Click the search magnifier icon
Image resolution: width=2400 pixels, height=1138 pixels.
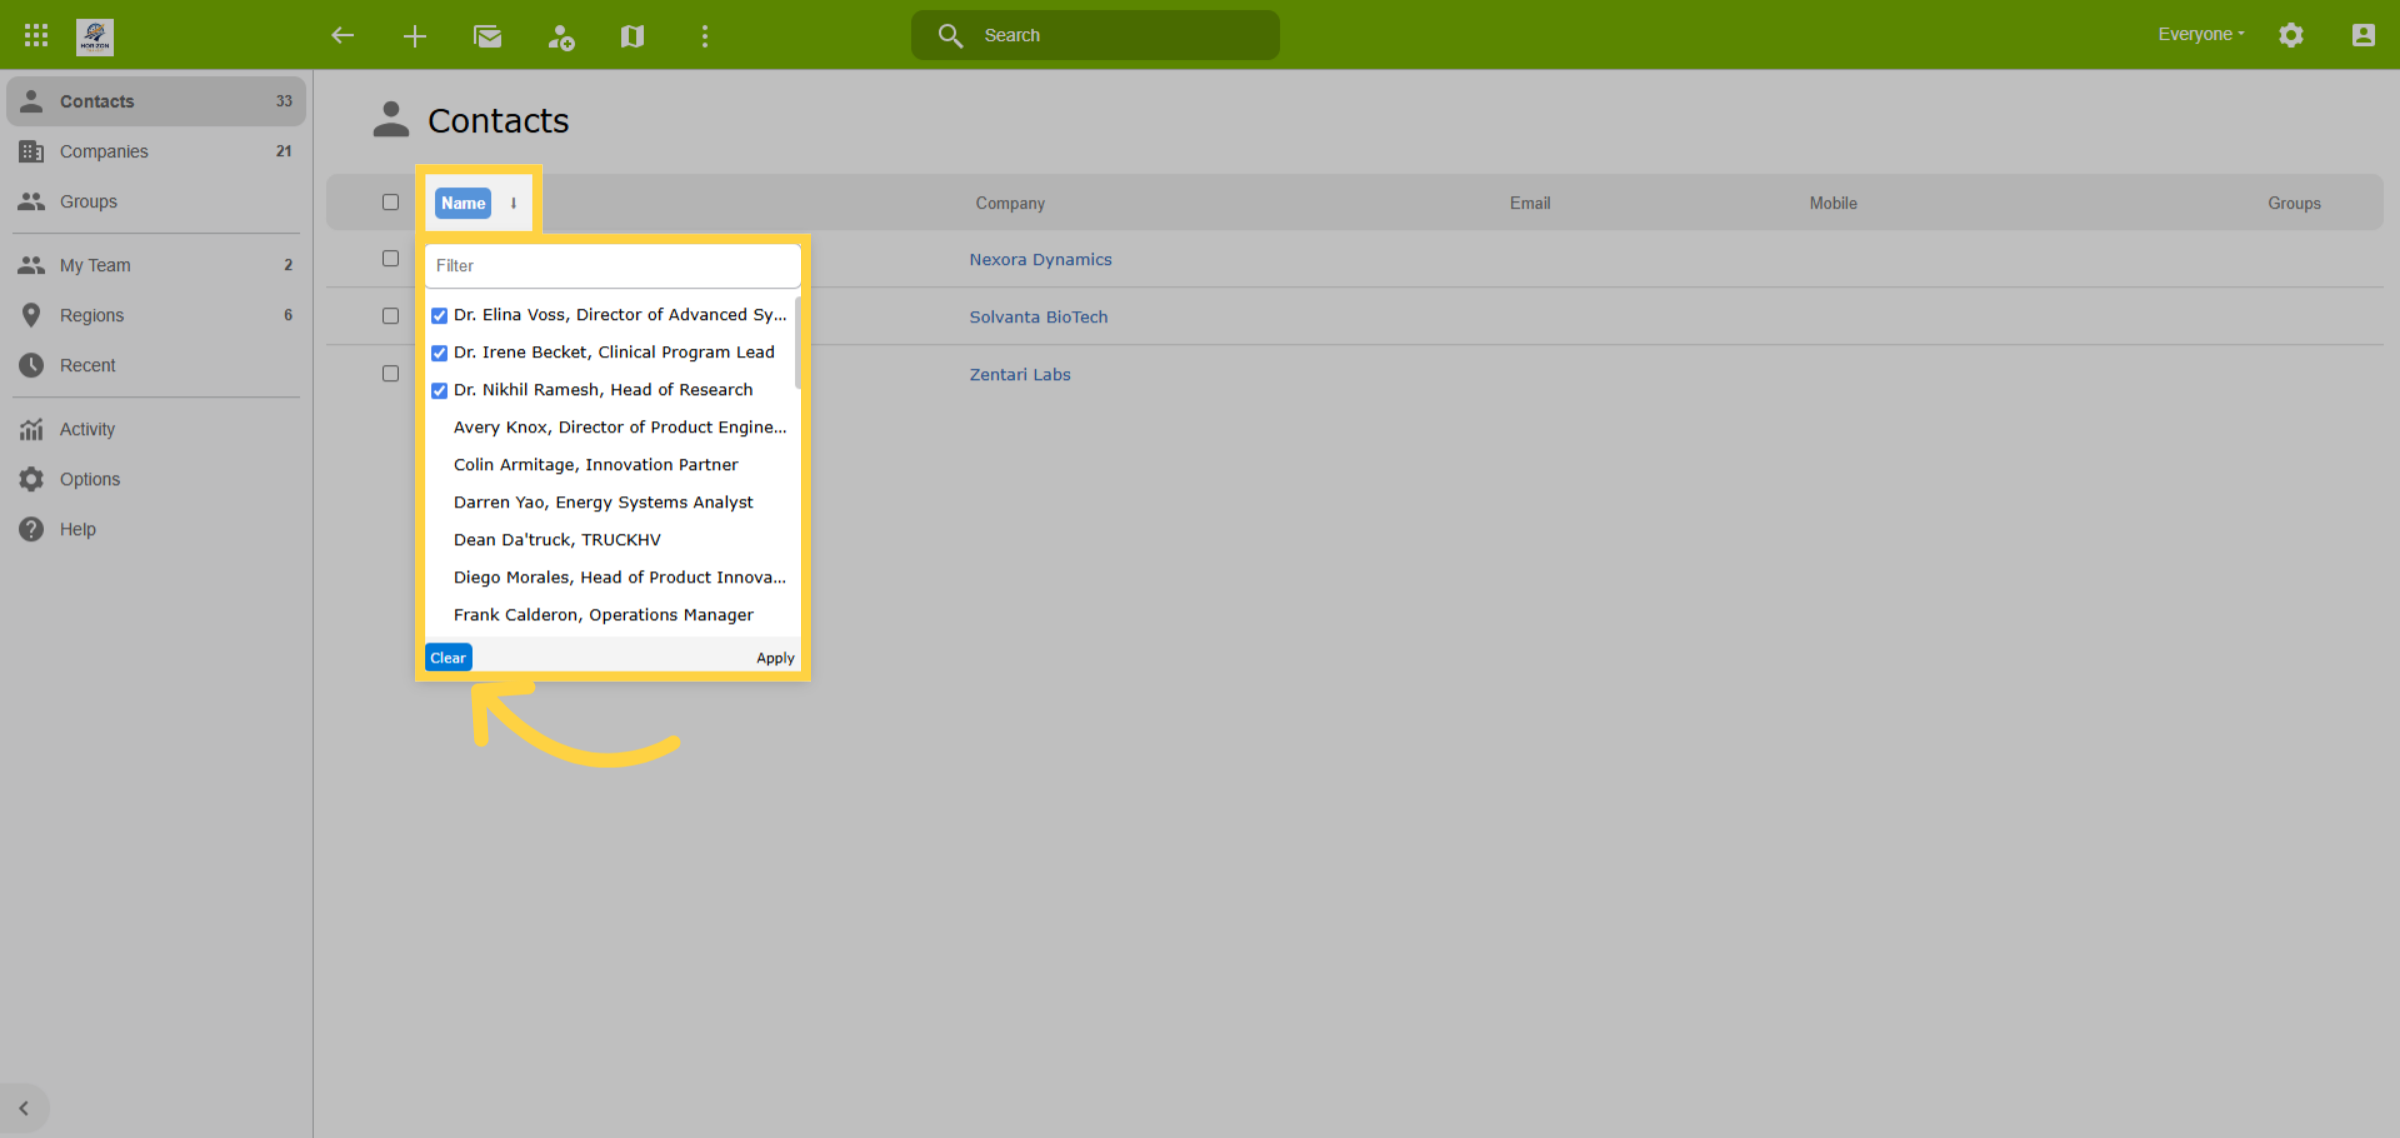(950, 36)
